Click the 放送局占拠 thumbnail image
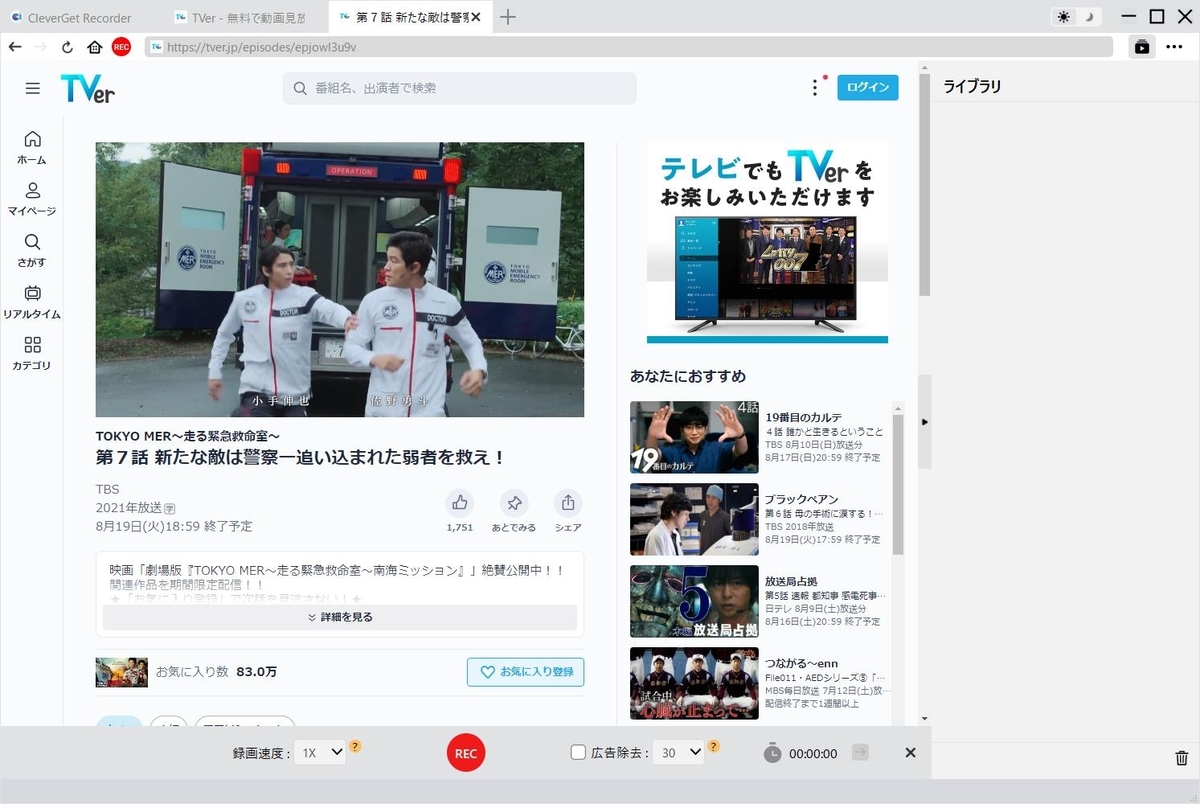Screen dimensions: 1200x804 point(694,601)
